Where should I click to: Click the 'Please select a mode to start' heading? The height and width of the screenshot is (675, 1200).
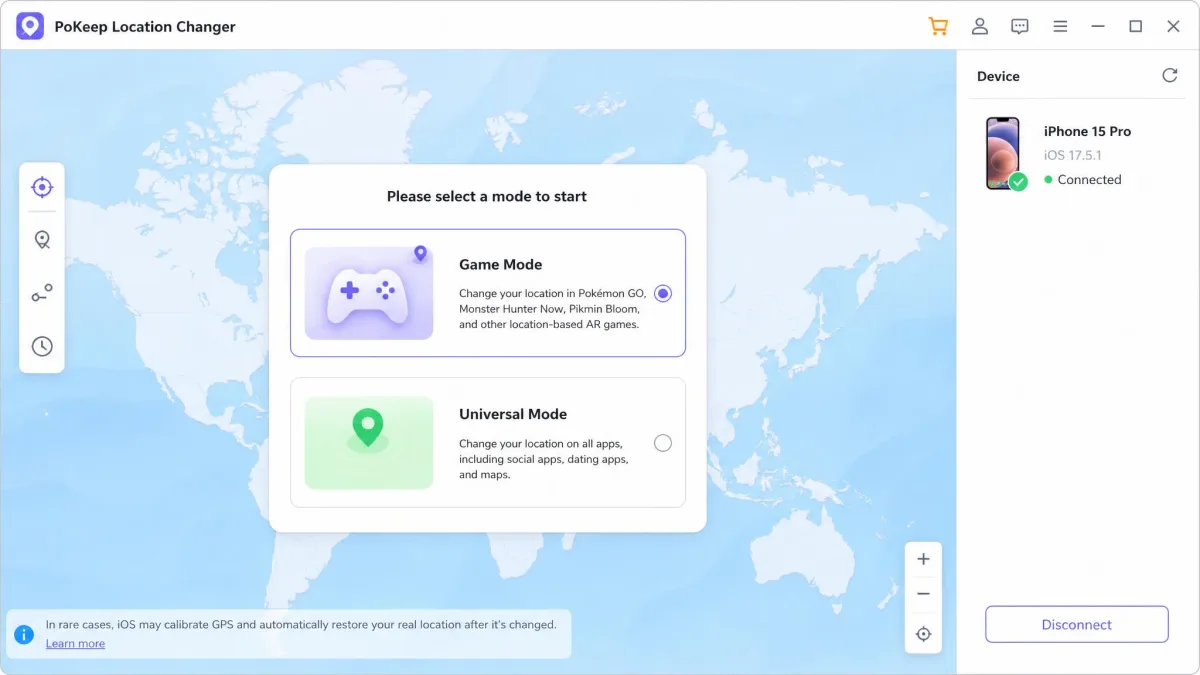[487, 197]
